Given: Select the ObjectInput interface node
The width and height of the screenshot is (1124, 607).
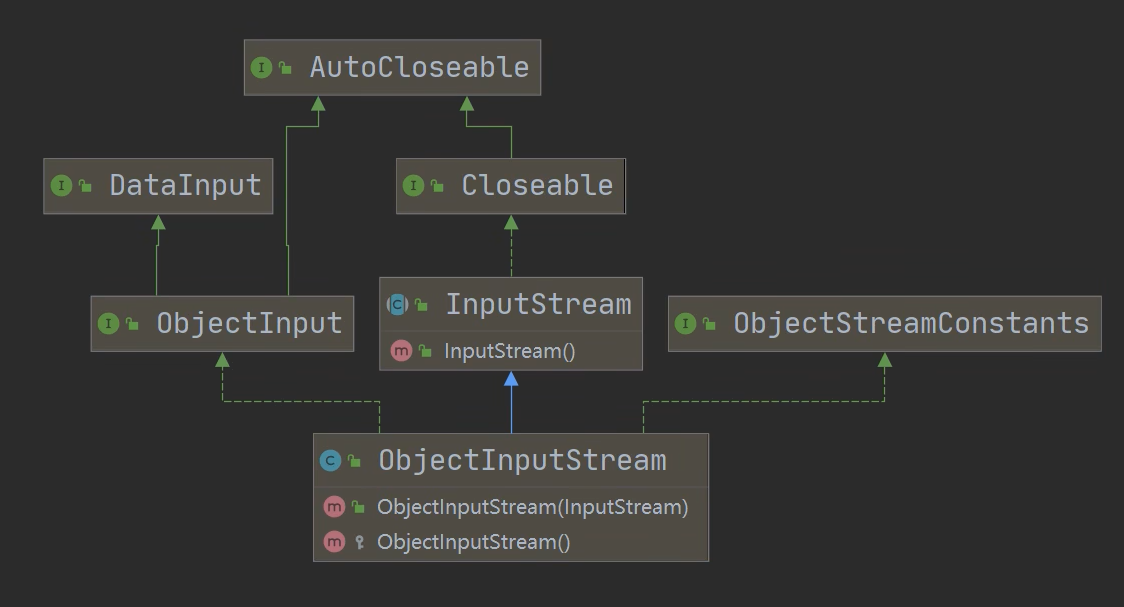Looking at the screenshot, I should (x=249, y=324).
